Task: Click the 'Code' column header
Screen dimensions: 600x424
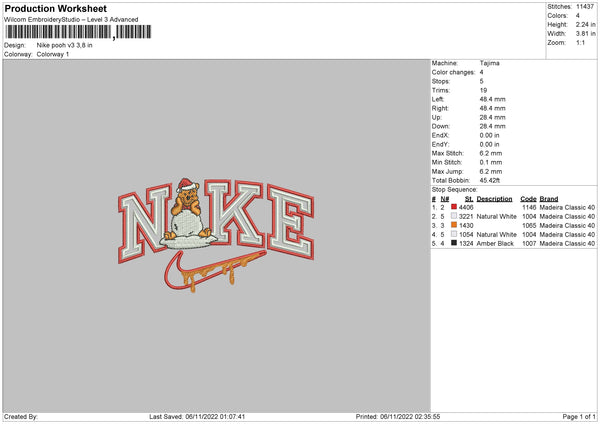Action: tap(528, 199)
